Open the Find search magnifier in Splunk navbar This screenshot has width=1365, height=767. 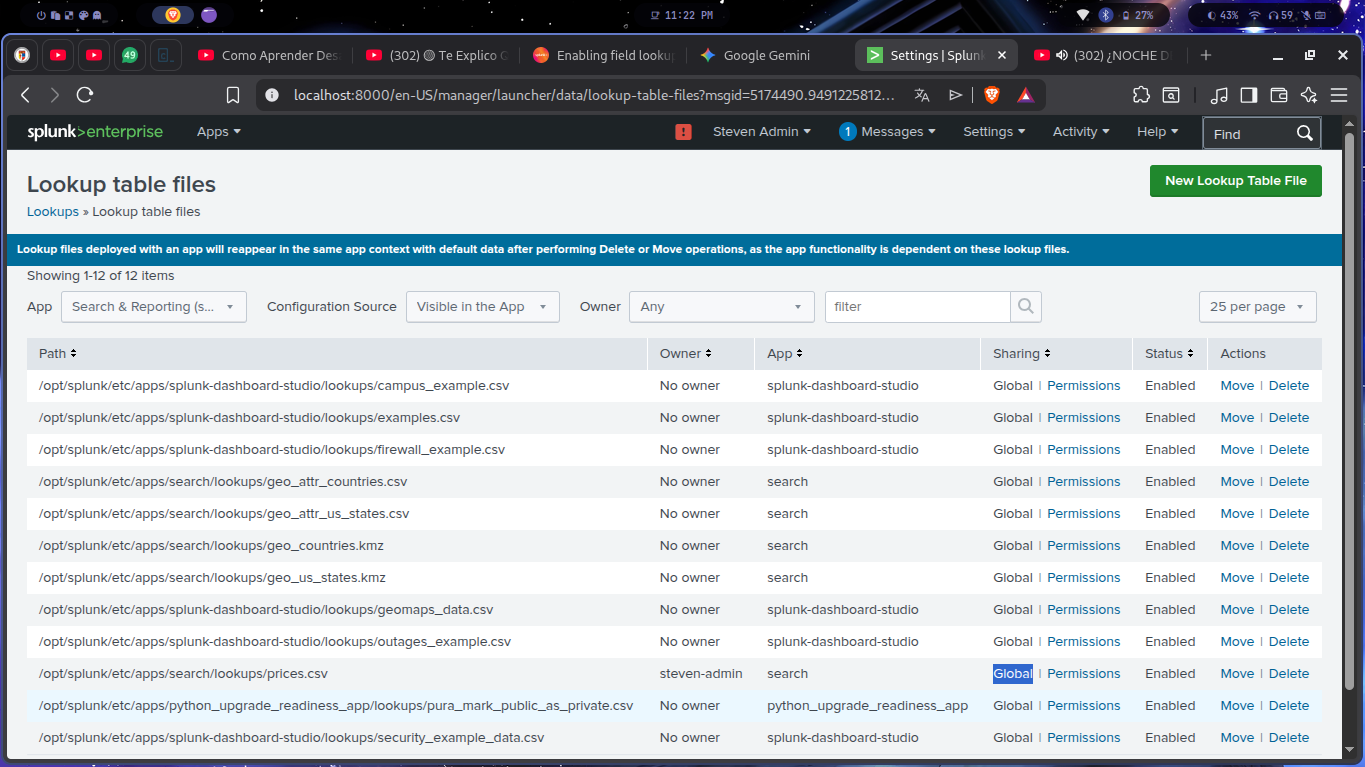click(1304, 132)
